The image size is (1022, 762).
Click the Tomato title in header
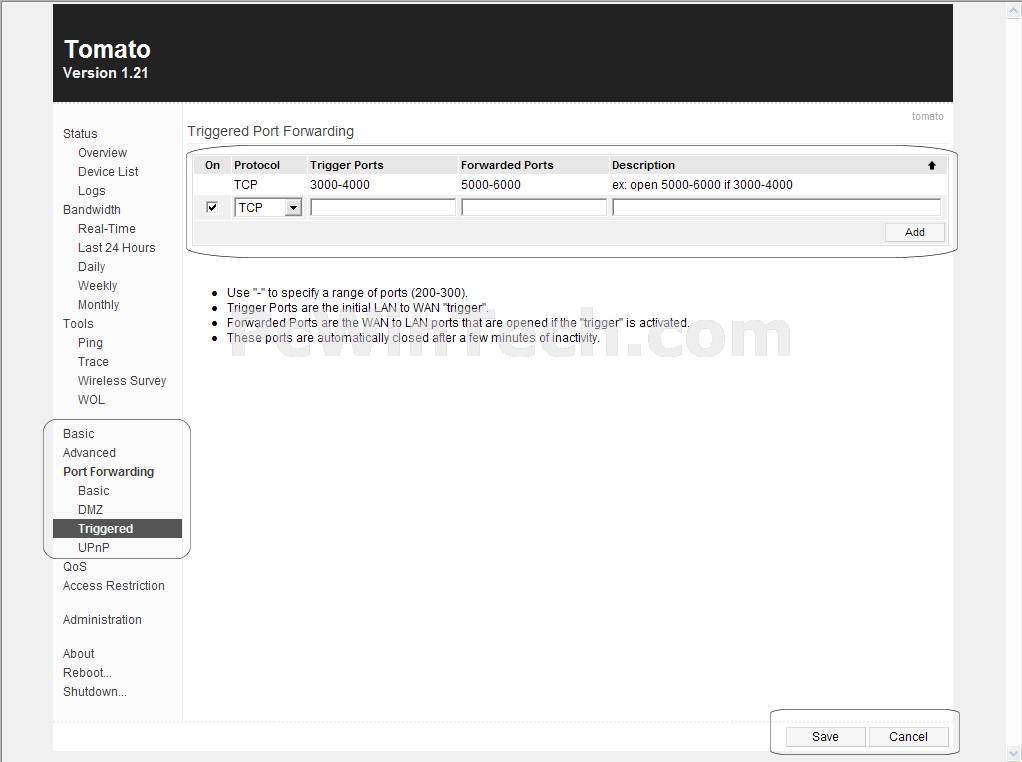(x=108, y=50)
